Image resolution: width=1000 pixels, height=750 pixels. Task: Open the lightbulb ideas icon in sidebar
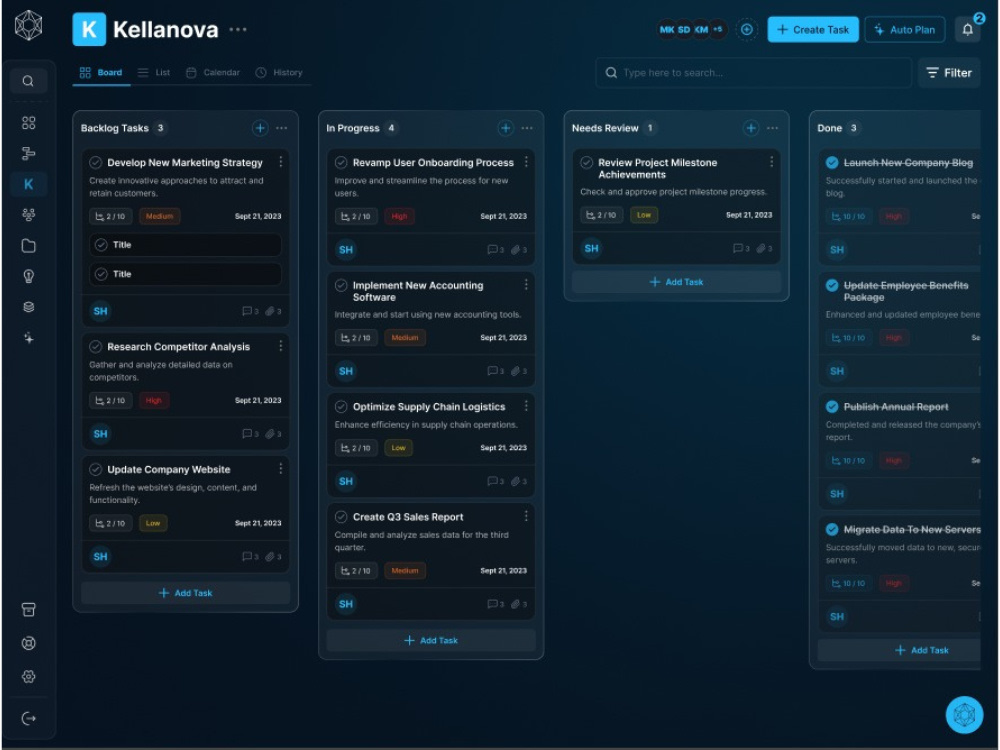28,276
